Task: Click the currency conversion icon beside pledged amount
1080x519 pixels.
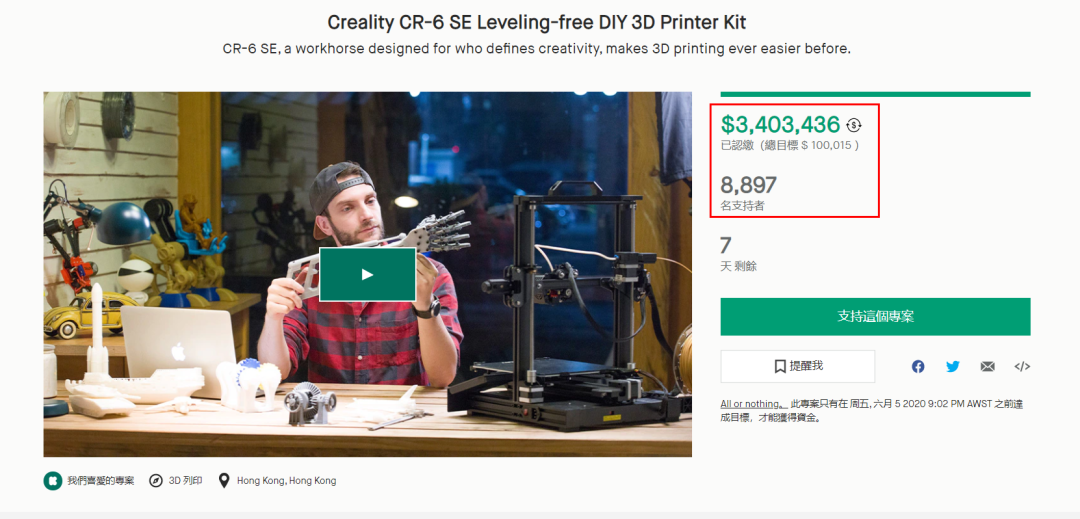Action: click(854, 125)
